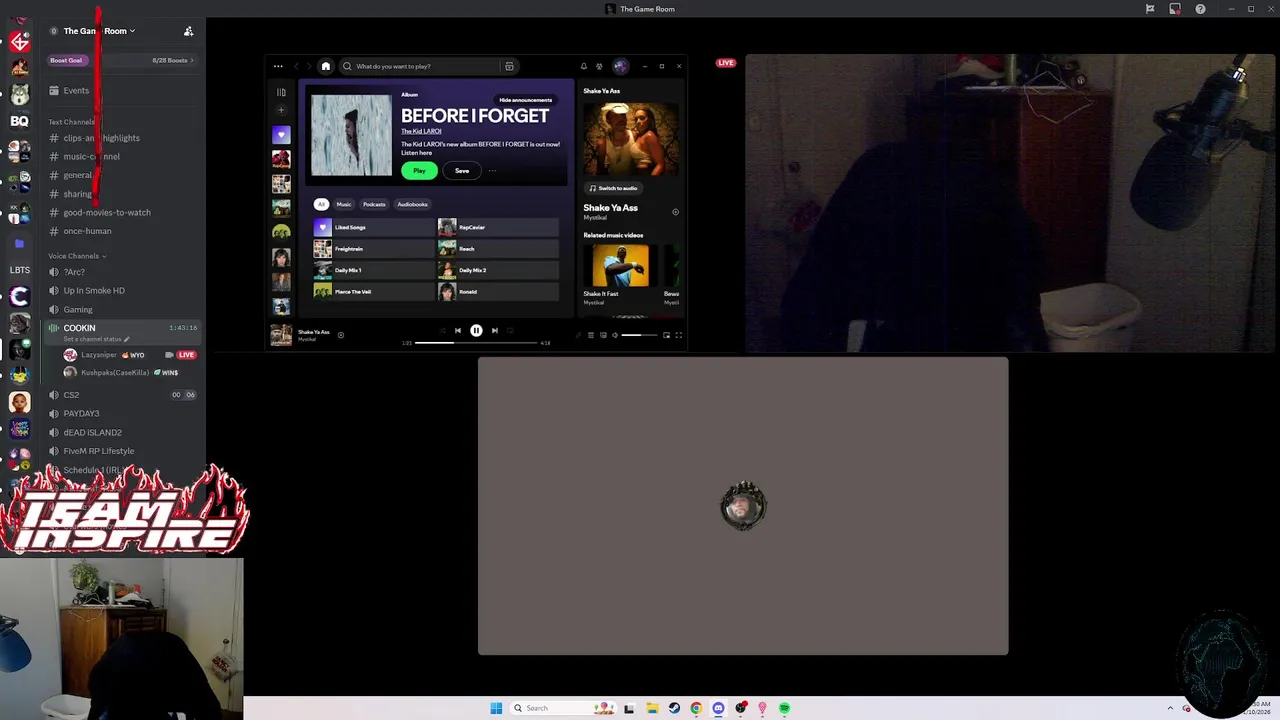Seek on the Spotify song progress bar
Viewport: 1280px width, 720px height.
click(476, 343)
